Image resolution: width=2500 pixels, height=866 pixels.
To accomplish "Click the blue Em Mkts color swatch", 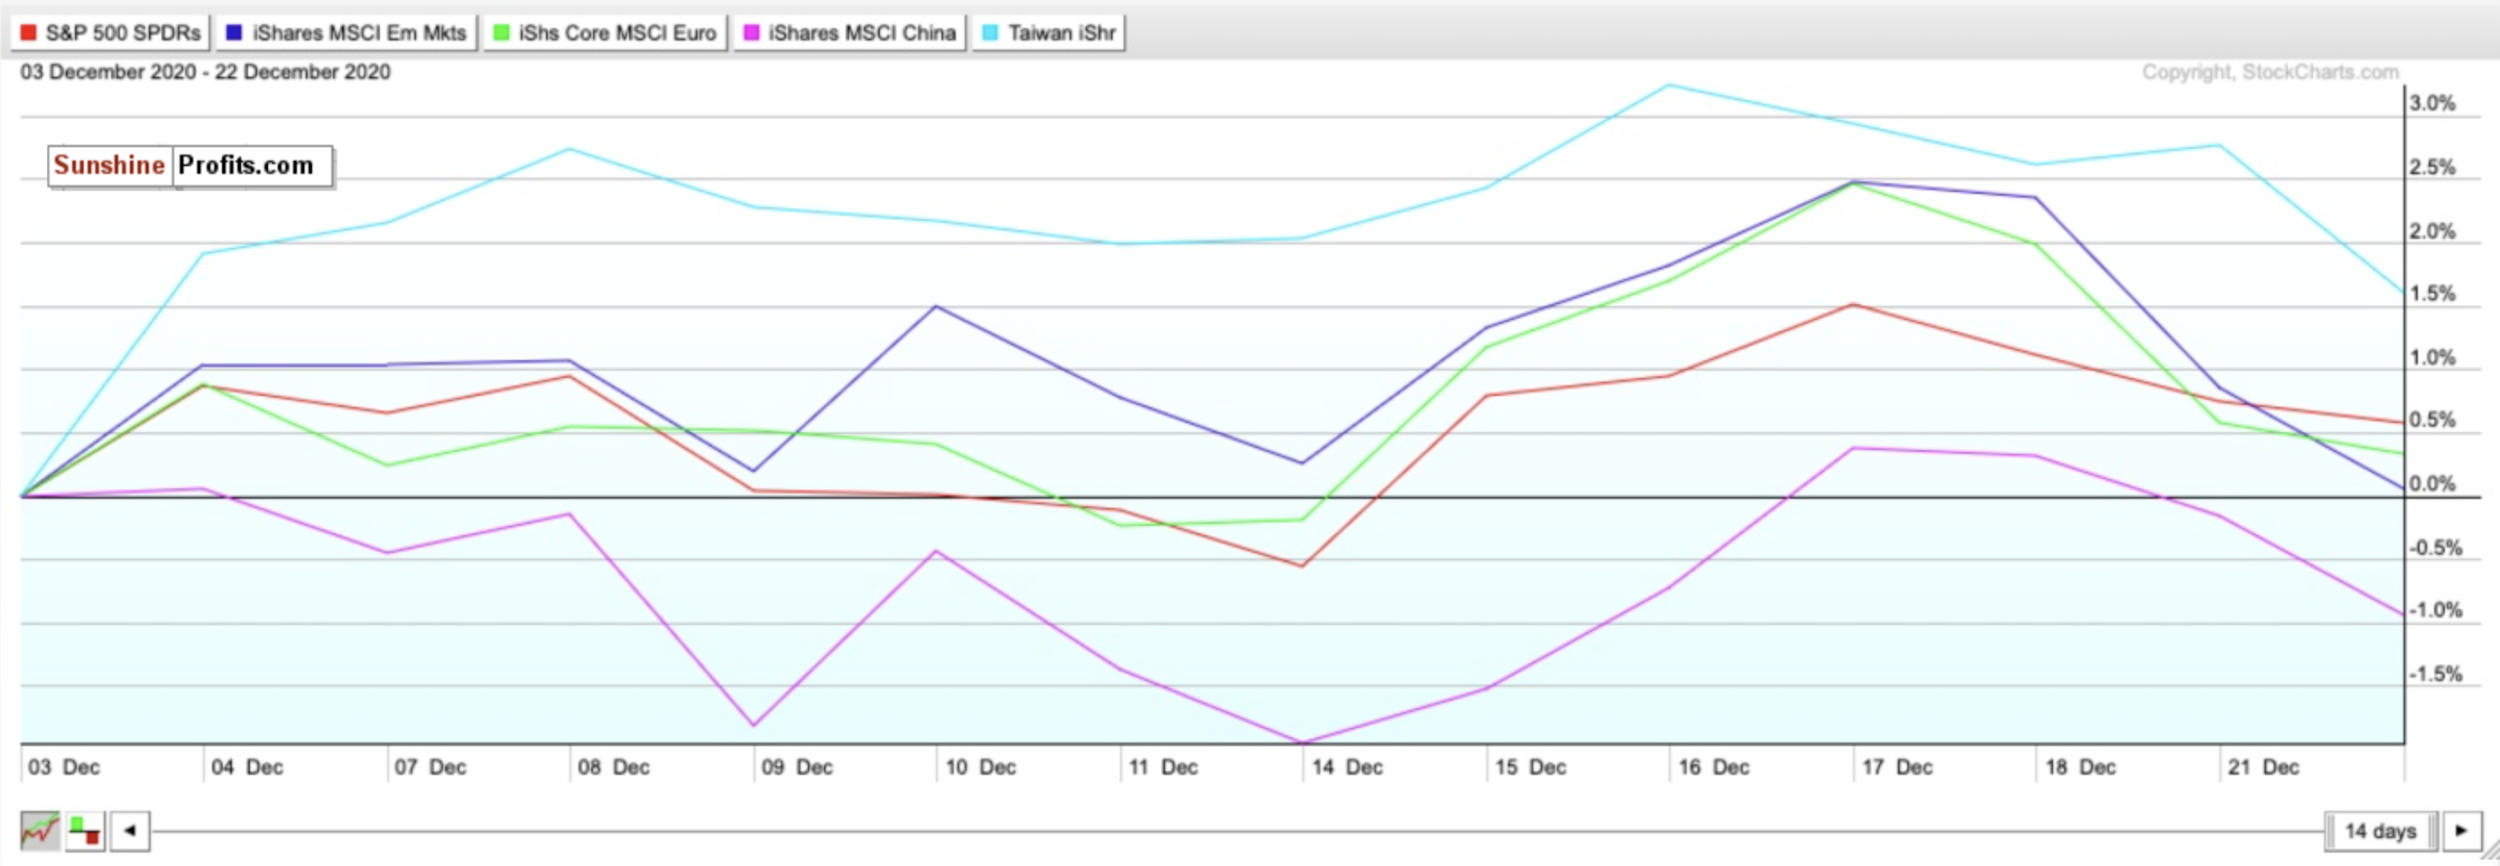I will [234, 33].
